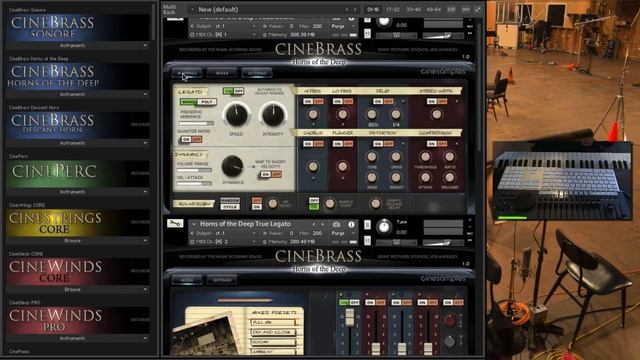The height and width of the screenshot is (360, 640).
Task: Click the Compression Threshold knob
Action: pos(425,157)
